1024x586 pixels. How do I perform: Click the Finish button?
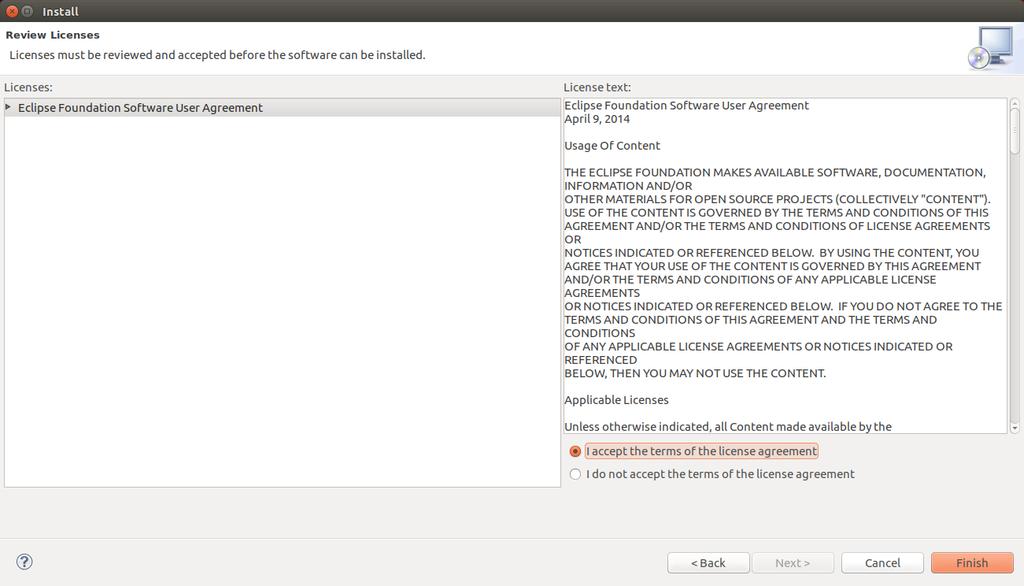click(972, 562)
